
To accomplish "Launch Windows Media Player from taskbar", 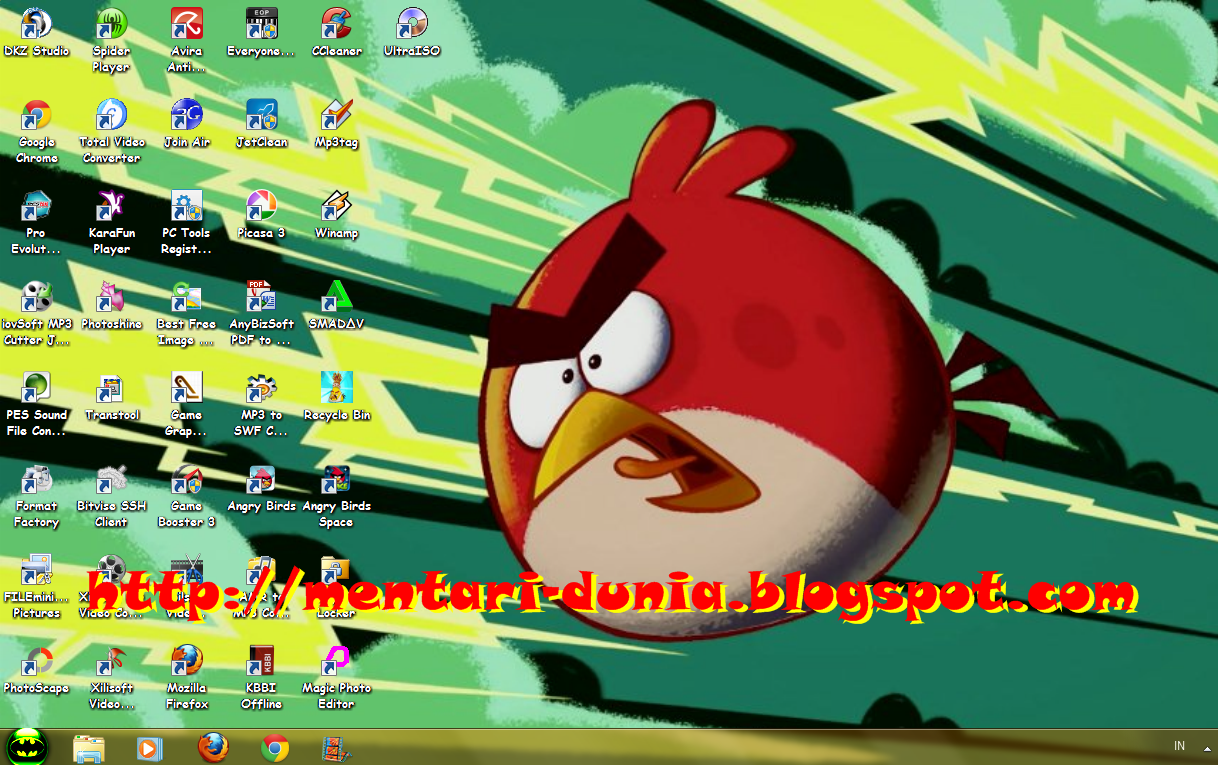I will click(x=149, y=748).
